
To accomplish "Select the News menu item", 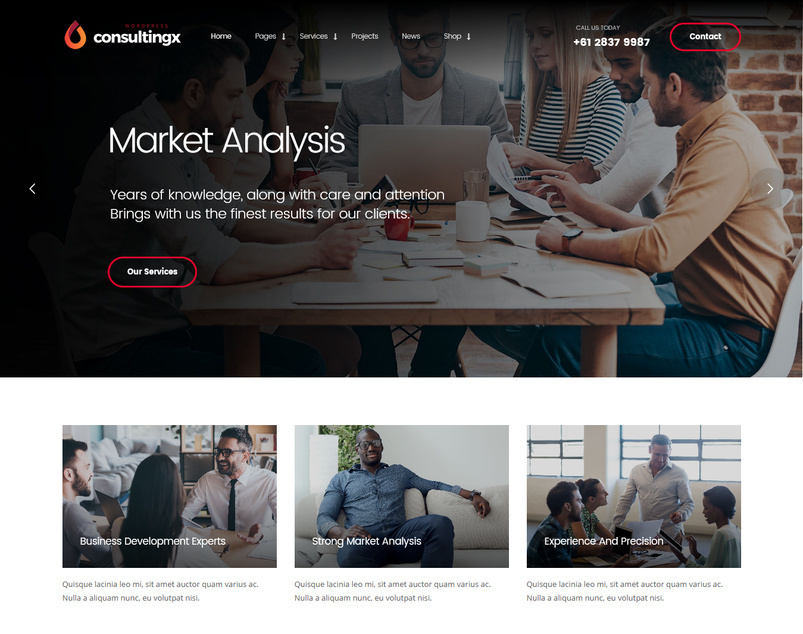I will click(411, 36).
